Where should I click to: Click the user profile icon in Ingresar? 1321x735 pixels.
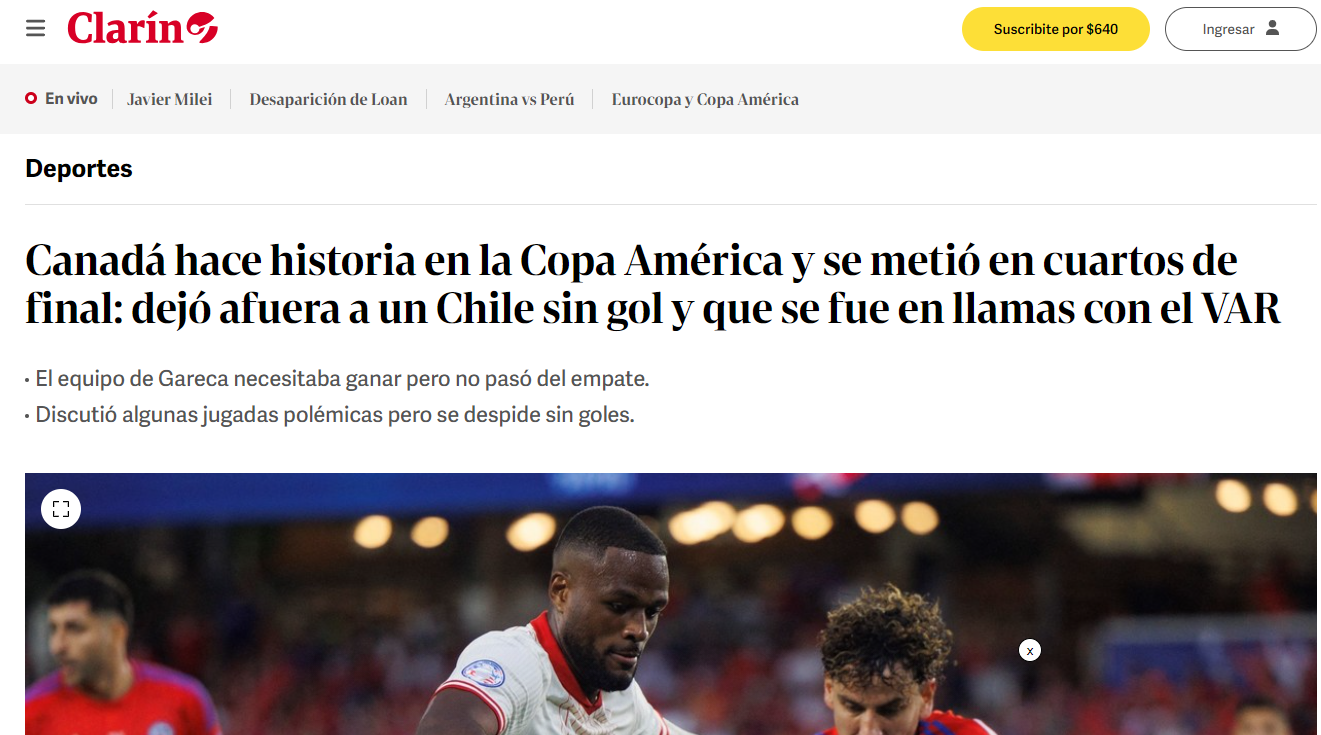coord(1272,28)
